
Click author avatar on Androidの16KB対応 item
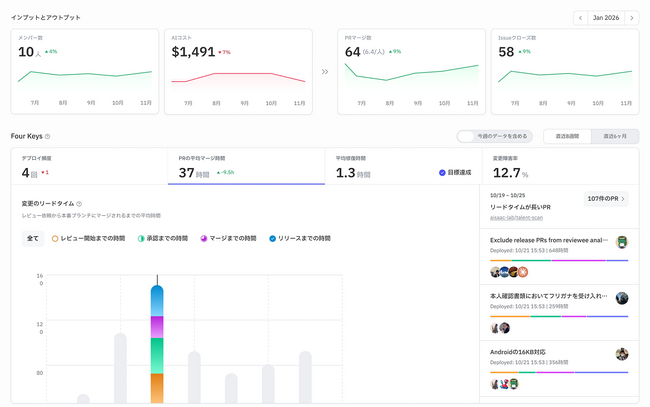coord(622,354)
